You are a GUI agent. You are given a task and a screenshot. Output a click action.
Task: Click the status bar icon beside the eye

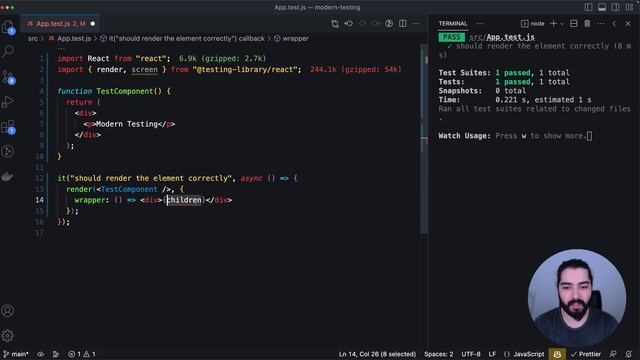[x=56, y=354]
